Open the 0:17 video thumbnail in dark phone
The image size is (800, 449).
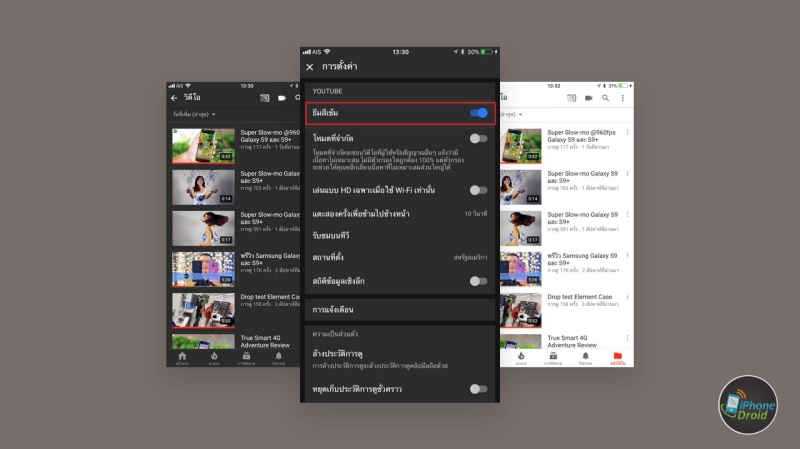click(203, 228)
